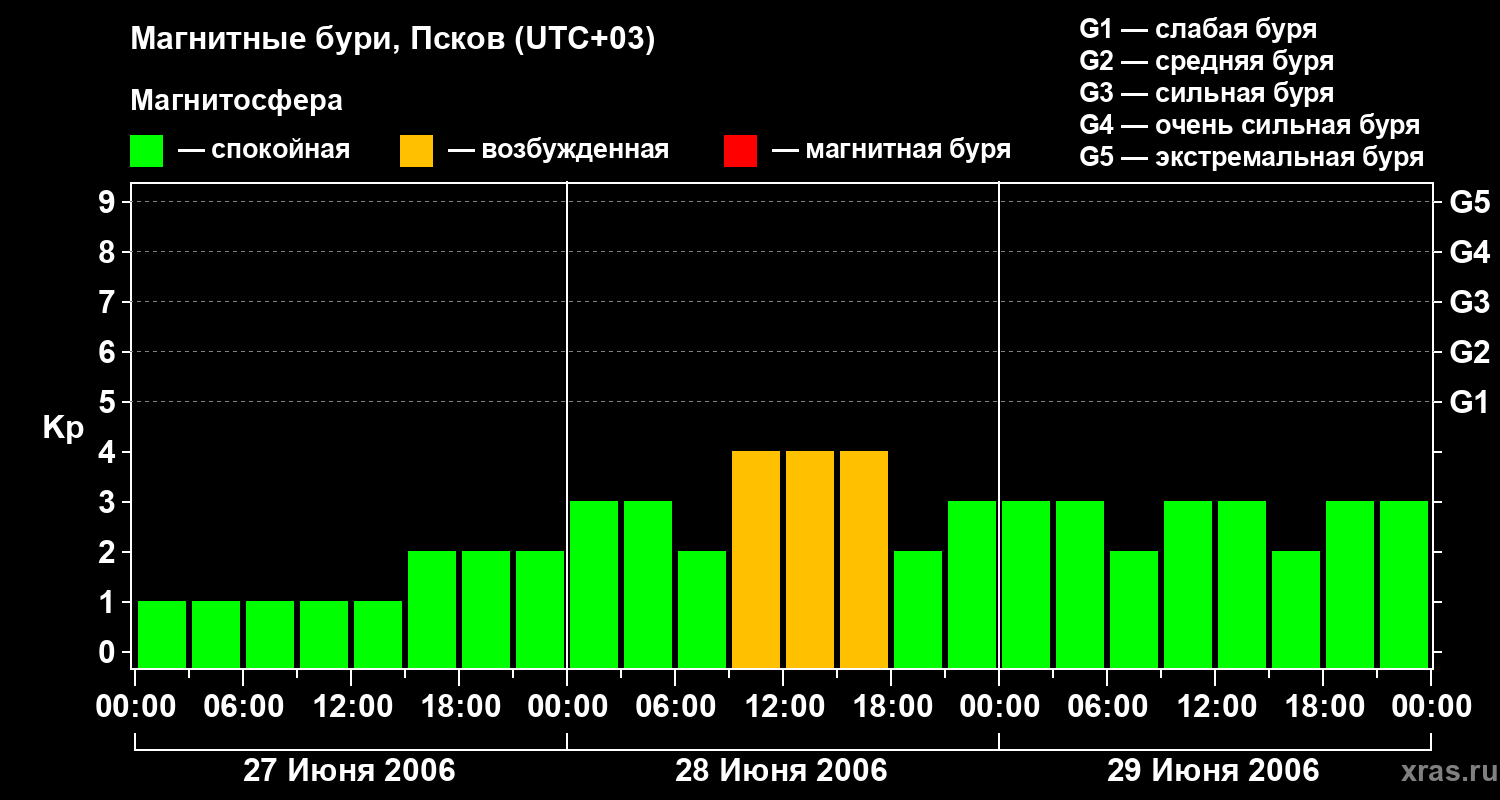Click the red 'магнитная буря' legend swatch
Image resolution: width=1500 pixels, height=800 pixels.
click(741, 151)
